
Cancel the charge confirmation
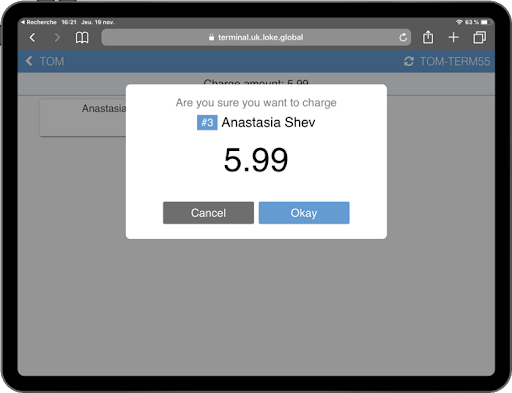coord(208,213)
